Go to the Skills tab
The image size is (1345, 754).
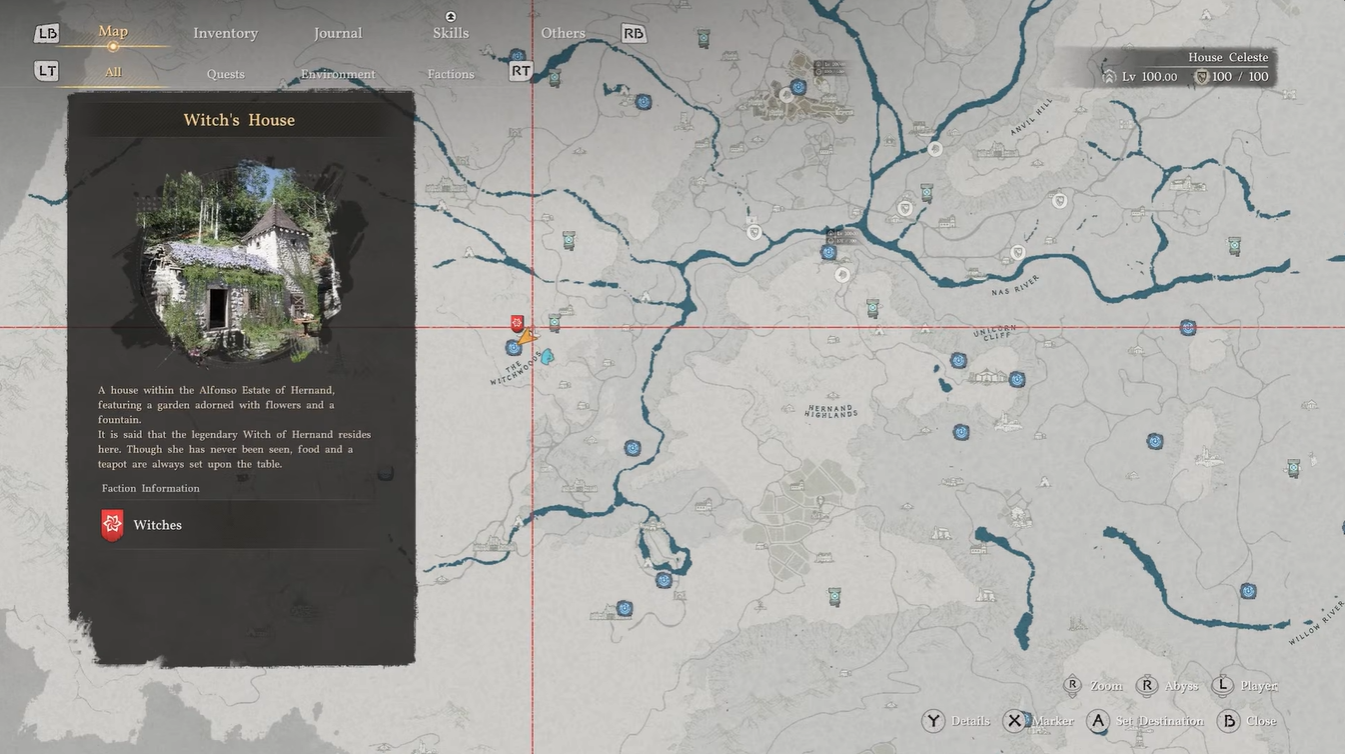click(450, 33)
